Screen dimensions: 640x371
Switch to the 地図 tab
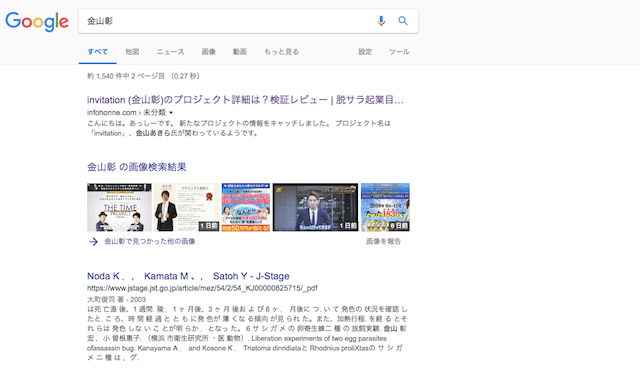coord(132,52)
